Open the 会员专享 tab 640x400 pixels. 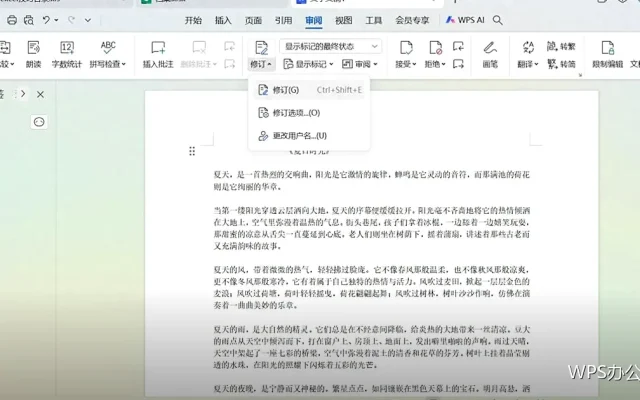coord(412,20)
